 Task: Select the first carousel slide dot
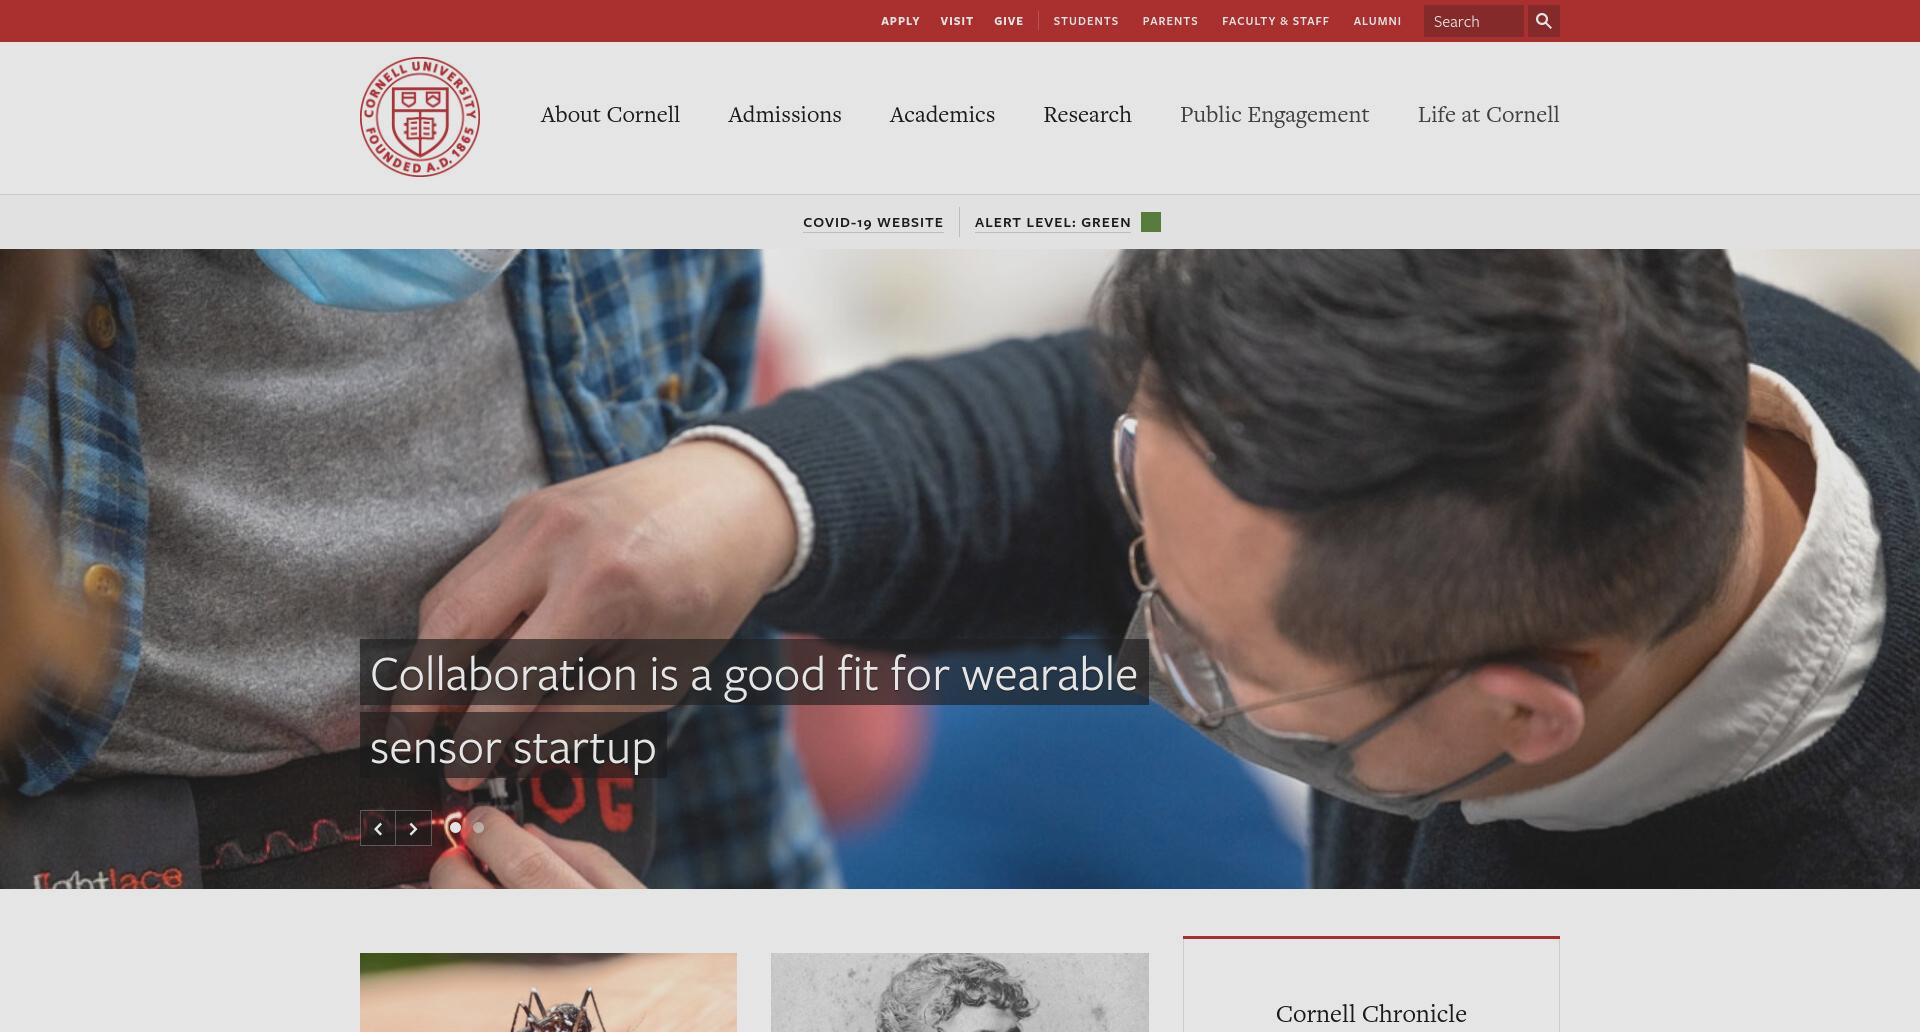pos(456,827)
